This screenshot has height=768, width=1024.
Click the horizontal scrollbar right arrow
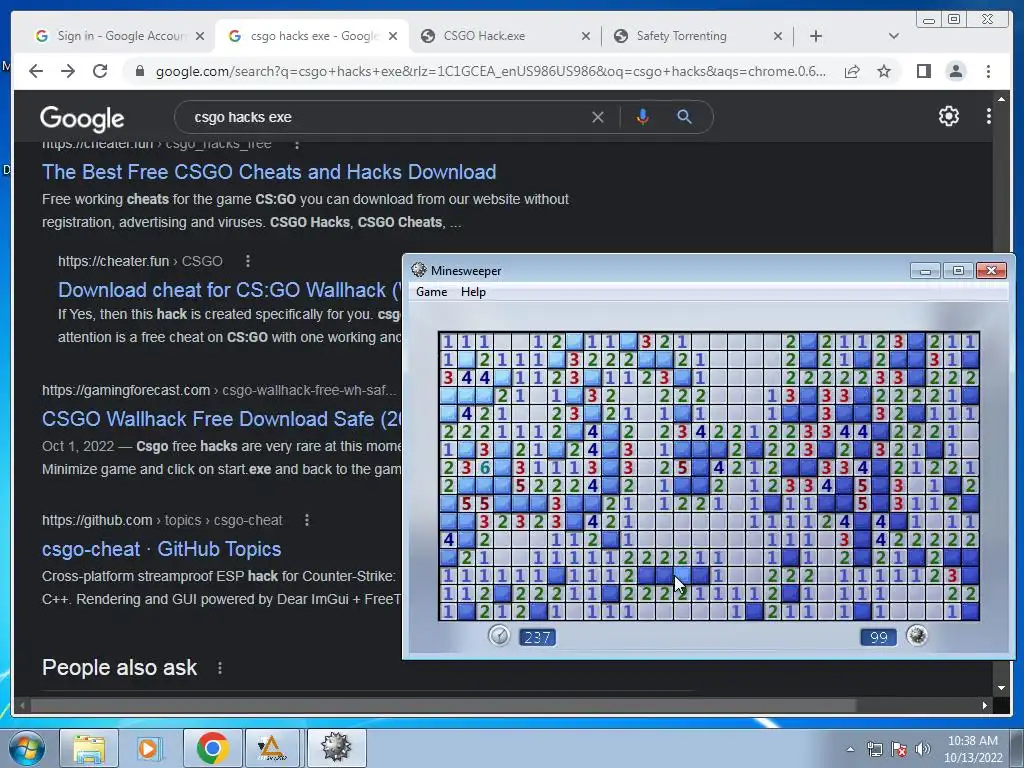pos(985,705)
